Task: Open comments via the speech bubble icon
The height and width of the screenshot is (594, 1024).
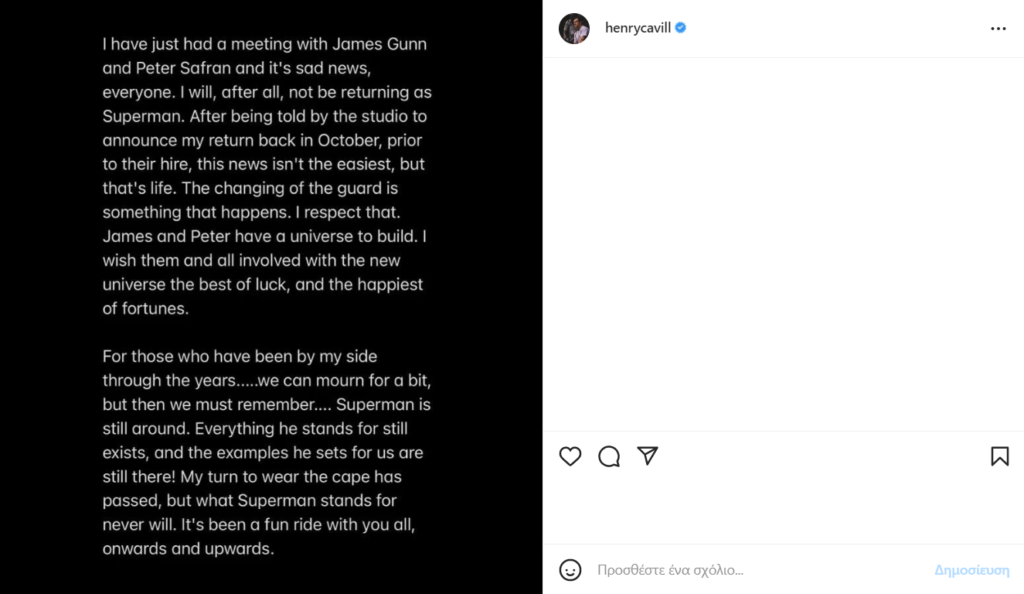Action: [x=609, y=456]
